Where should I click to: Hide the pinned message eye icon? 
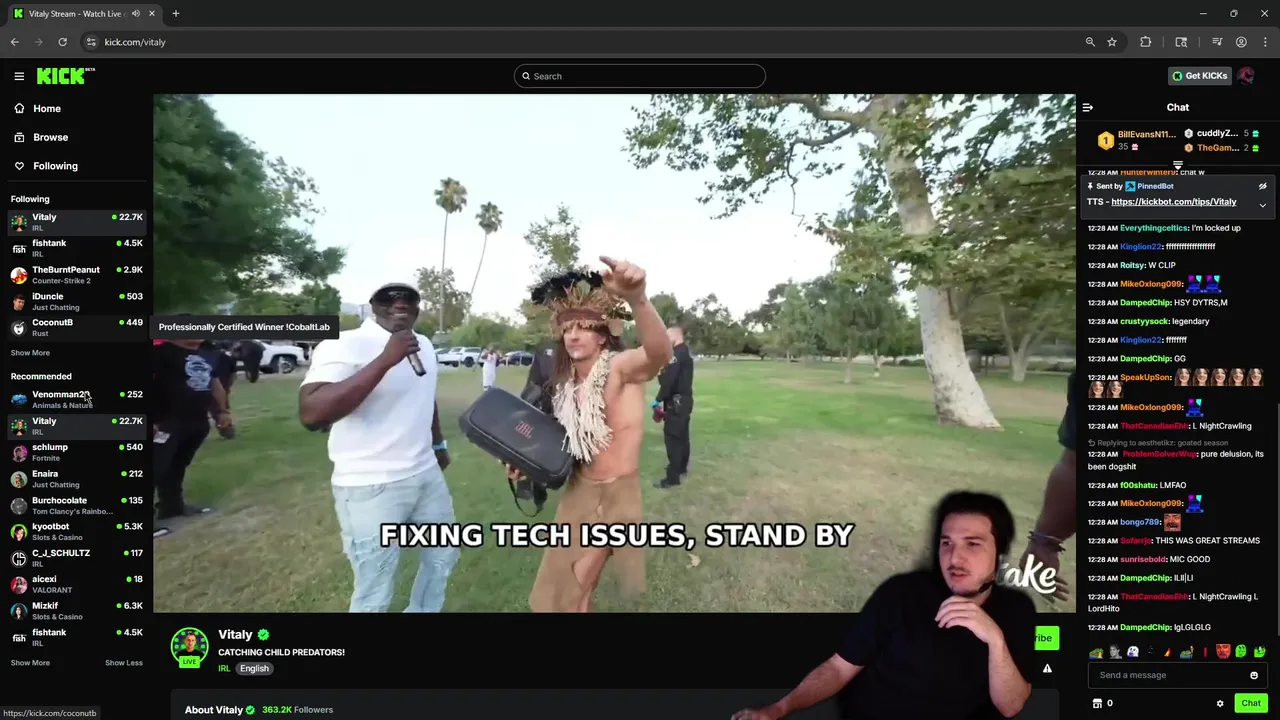coord(1262,186)
